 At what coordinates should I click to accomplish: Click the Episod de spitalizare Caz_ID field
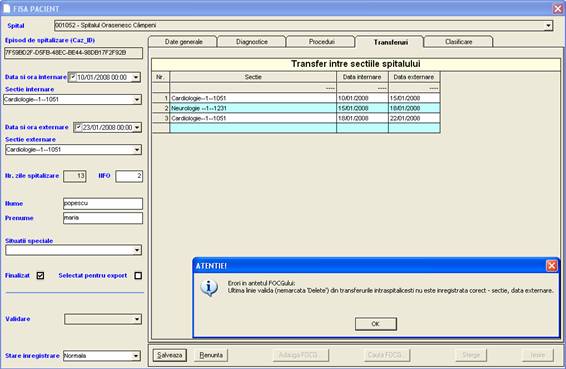74,53
